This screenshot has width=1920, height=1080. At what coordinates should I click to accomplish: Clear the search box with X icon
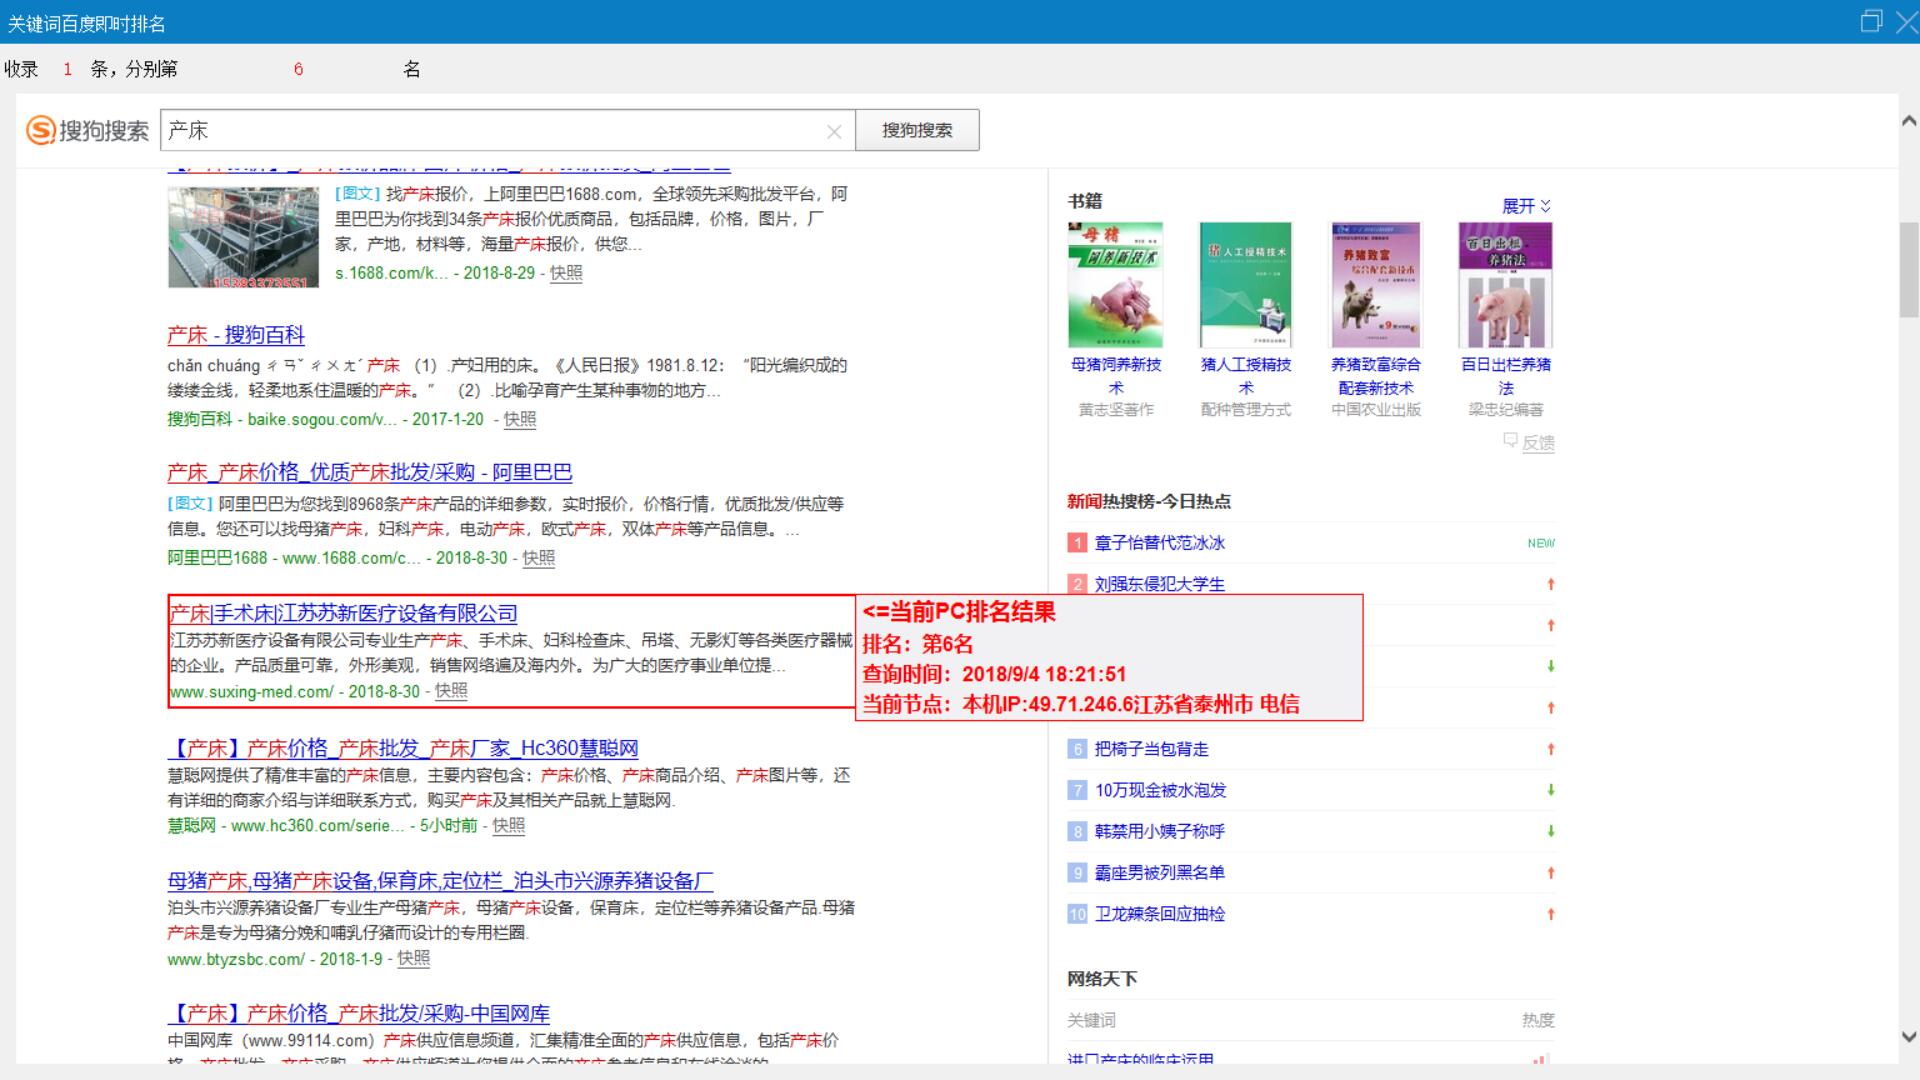click(834, 131)
